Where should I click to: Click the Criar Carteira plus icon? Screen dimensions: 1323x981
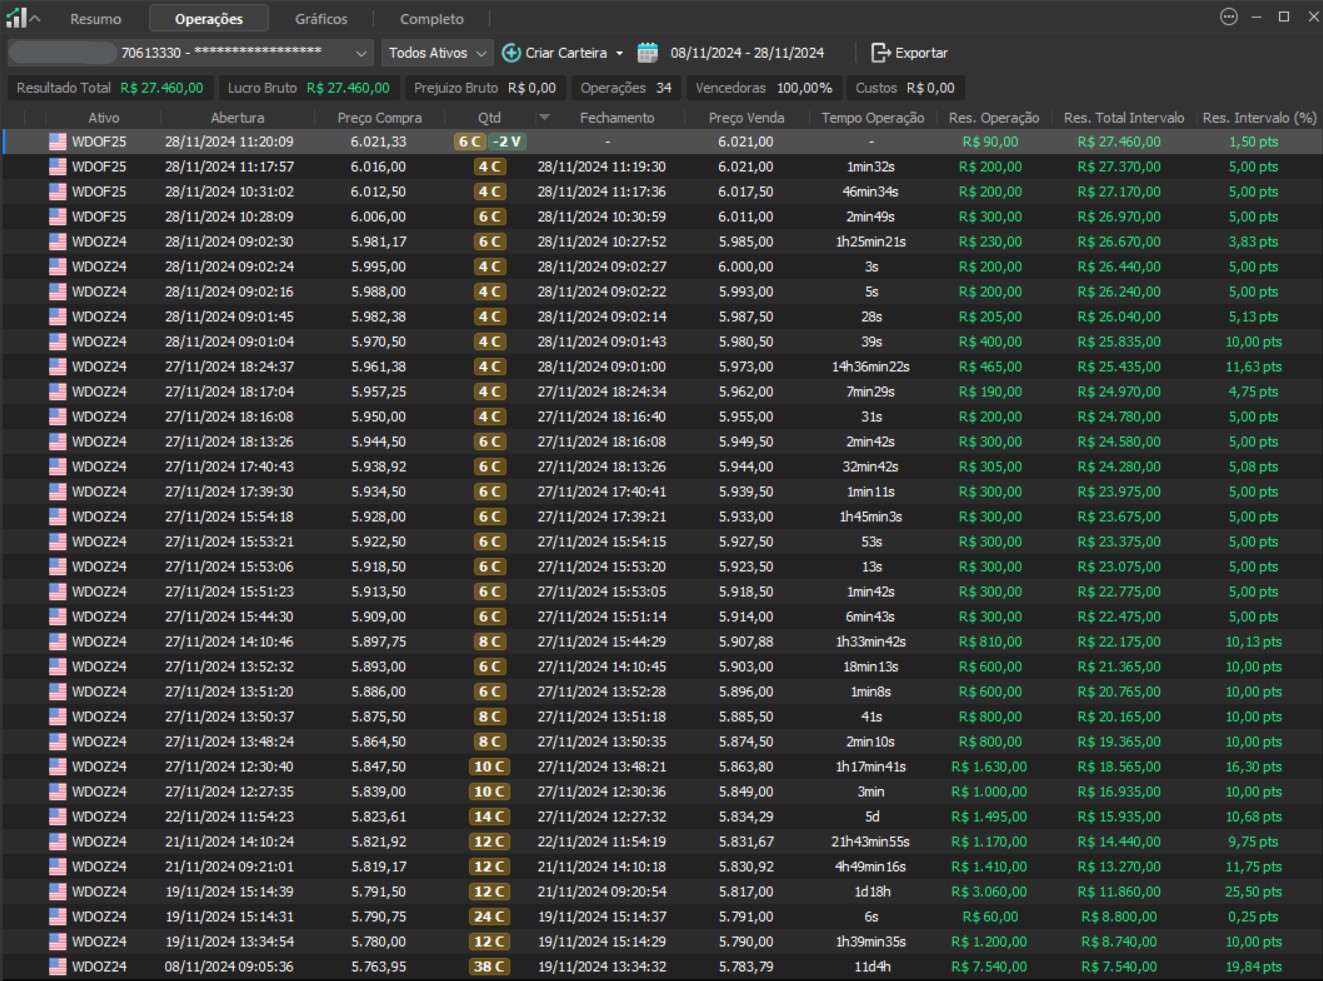click(x=511, y=53)
